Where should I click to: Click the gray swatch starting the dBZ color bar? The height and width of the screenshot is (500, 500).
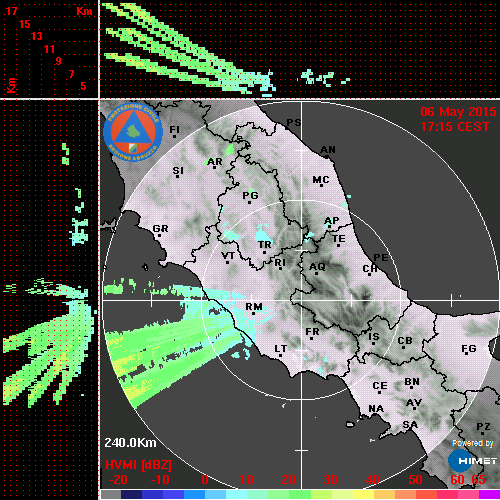click(111, 494)
